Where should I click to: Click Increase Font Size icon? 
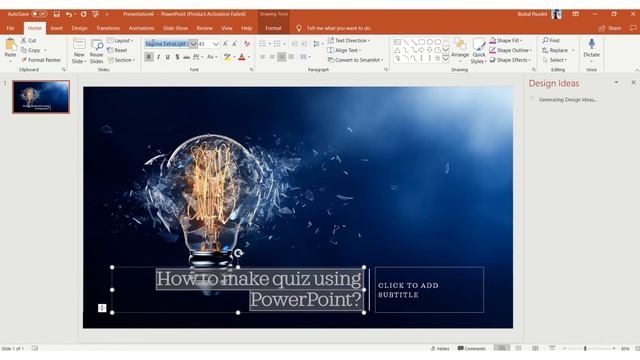point(226,43)
